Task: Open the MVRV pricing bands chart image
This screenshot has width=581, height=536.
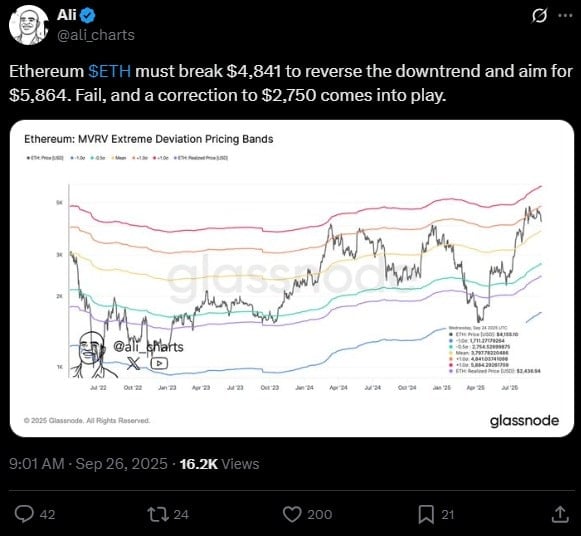Action: pyautogui.click(x=292, y=279)
